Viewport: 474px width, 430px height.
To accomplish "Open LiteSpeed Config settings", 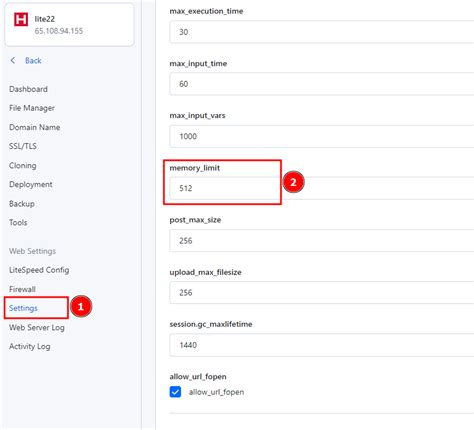I will pyautogui.click(x=39, y=270).
